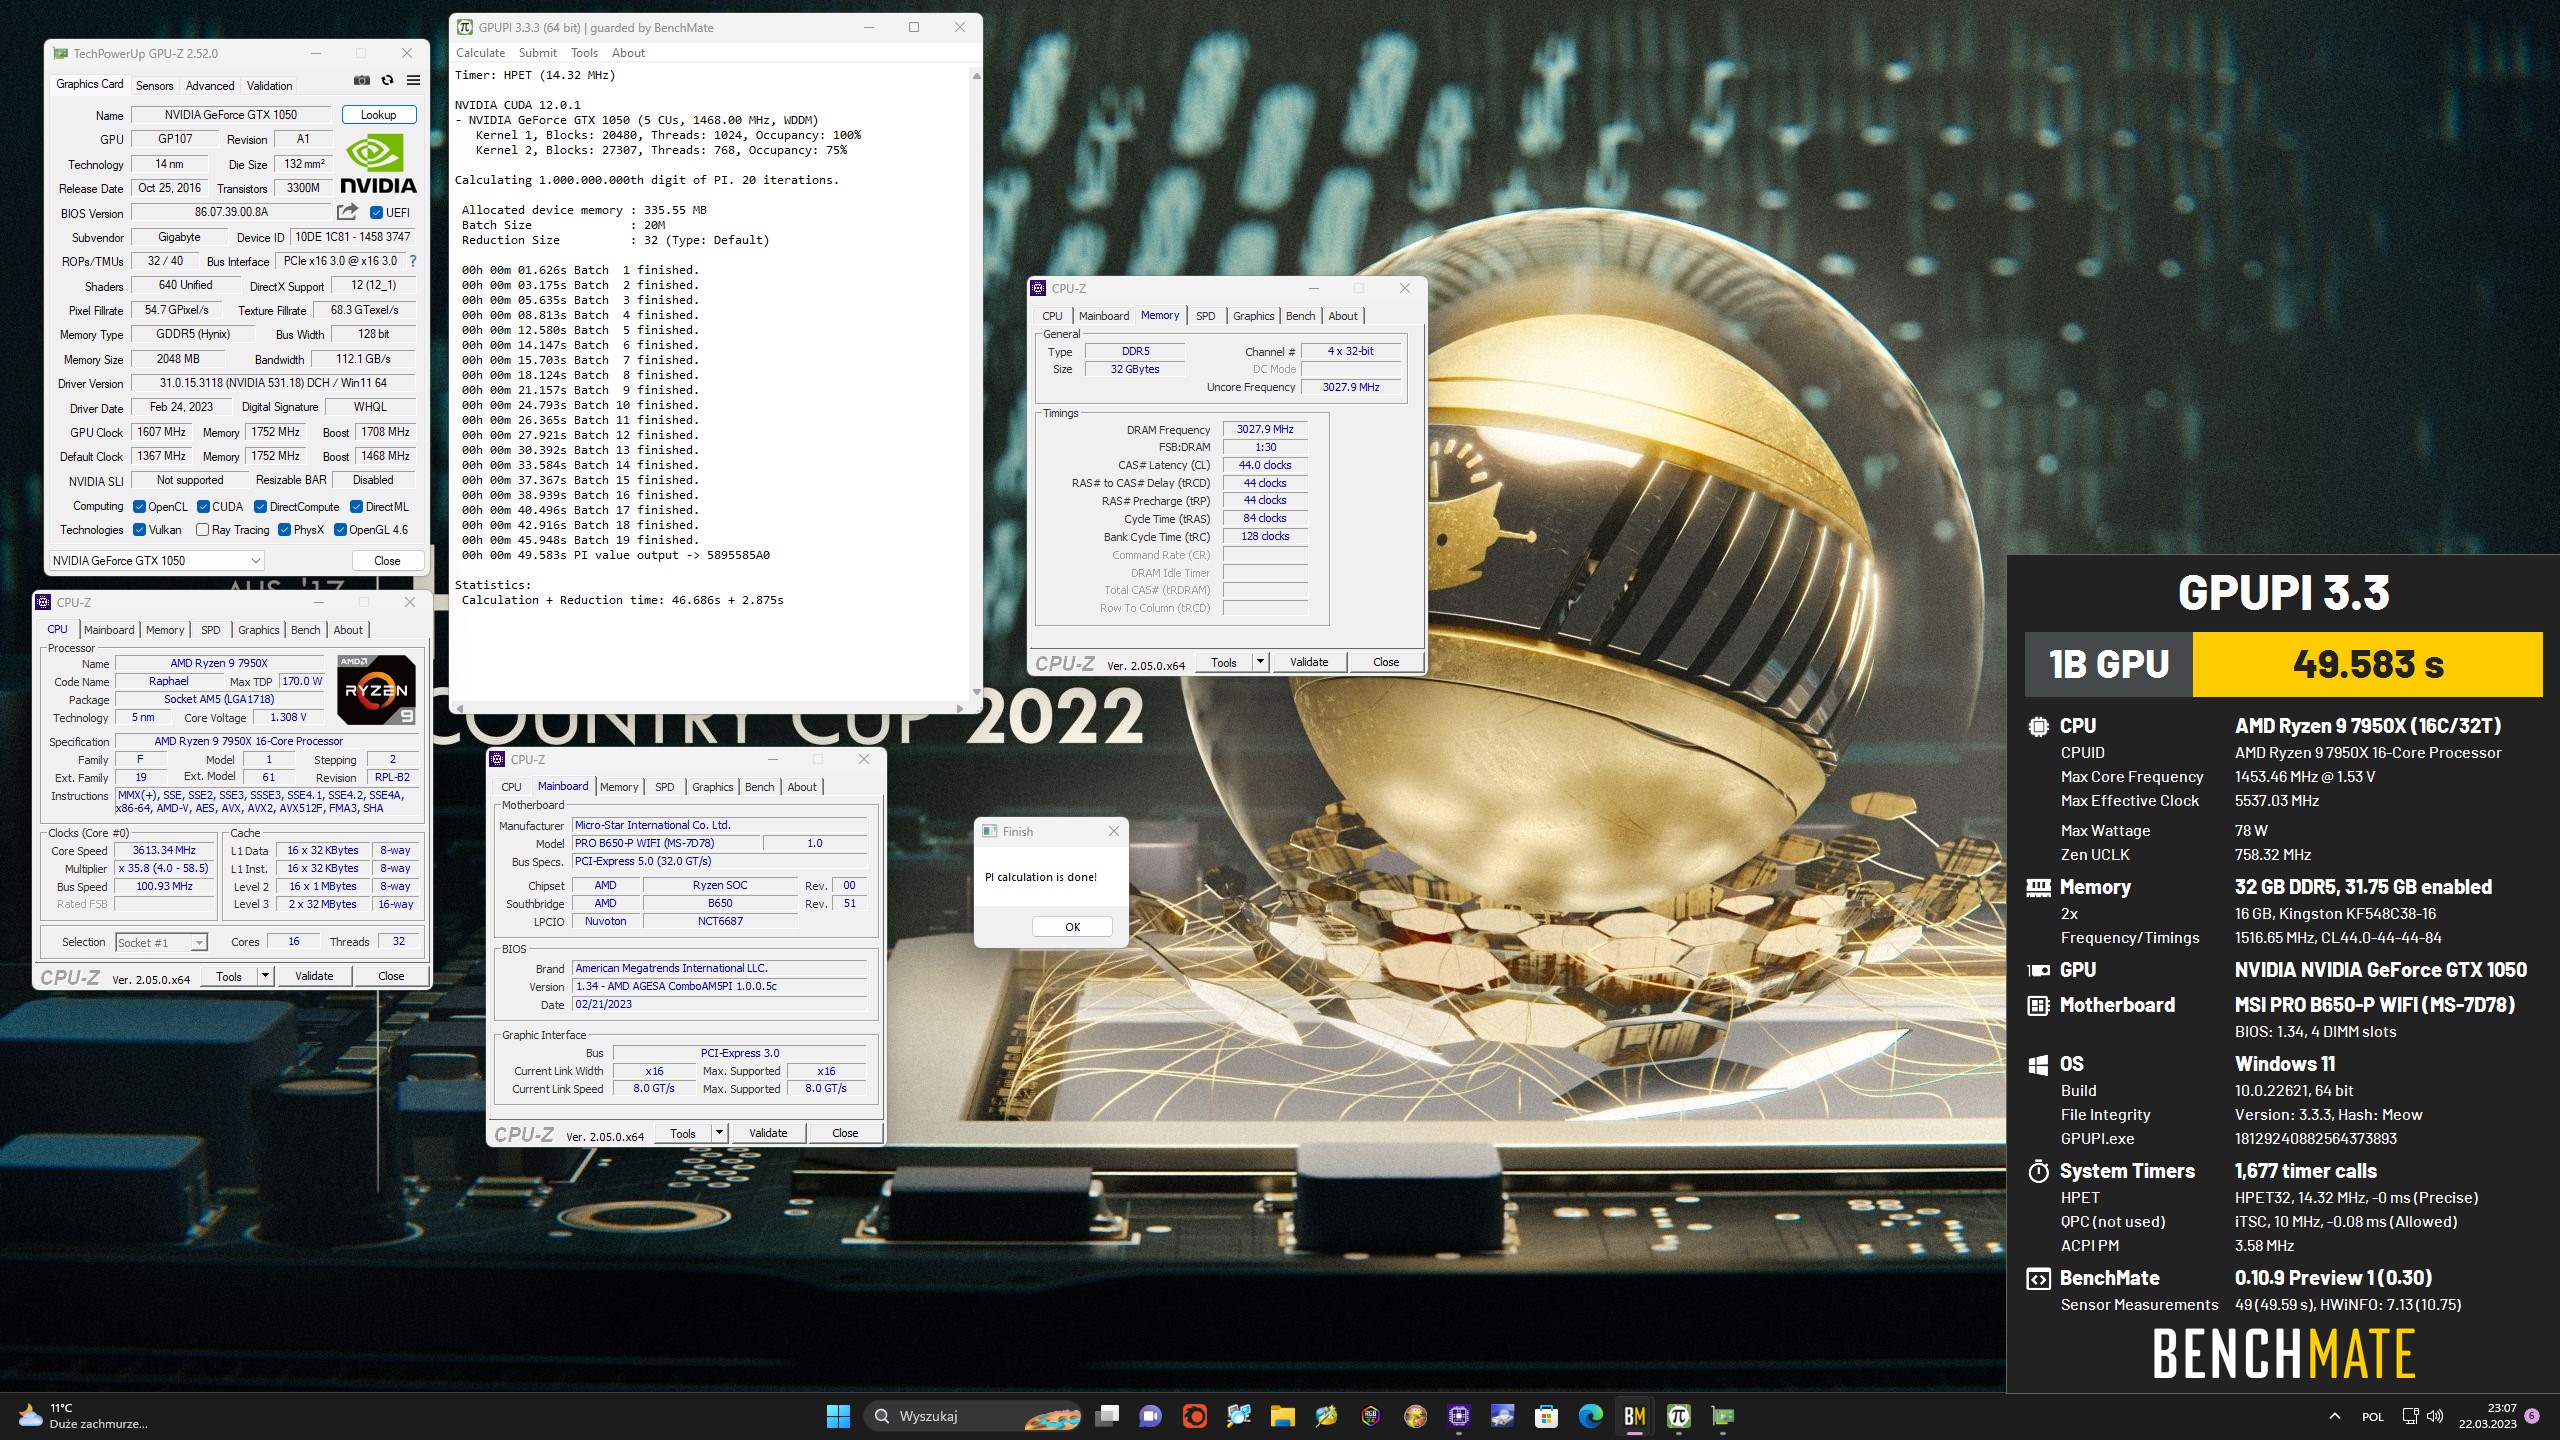Click network tray icon
This screenshot has width=2560, height=1440.
point(2410,1416)
